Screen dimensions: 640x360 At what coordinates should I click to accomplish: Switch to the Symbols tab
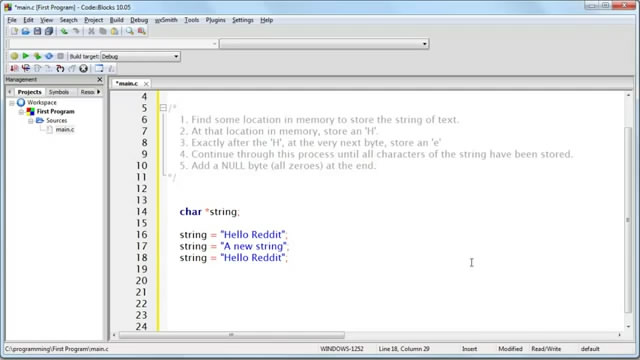click(x=59, y=92)
